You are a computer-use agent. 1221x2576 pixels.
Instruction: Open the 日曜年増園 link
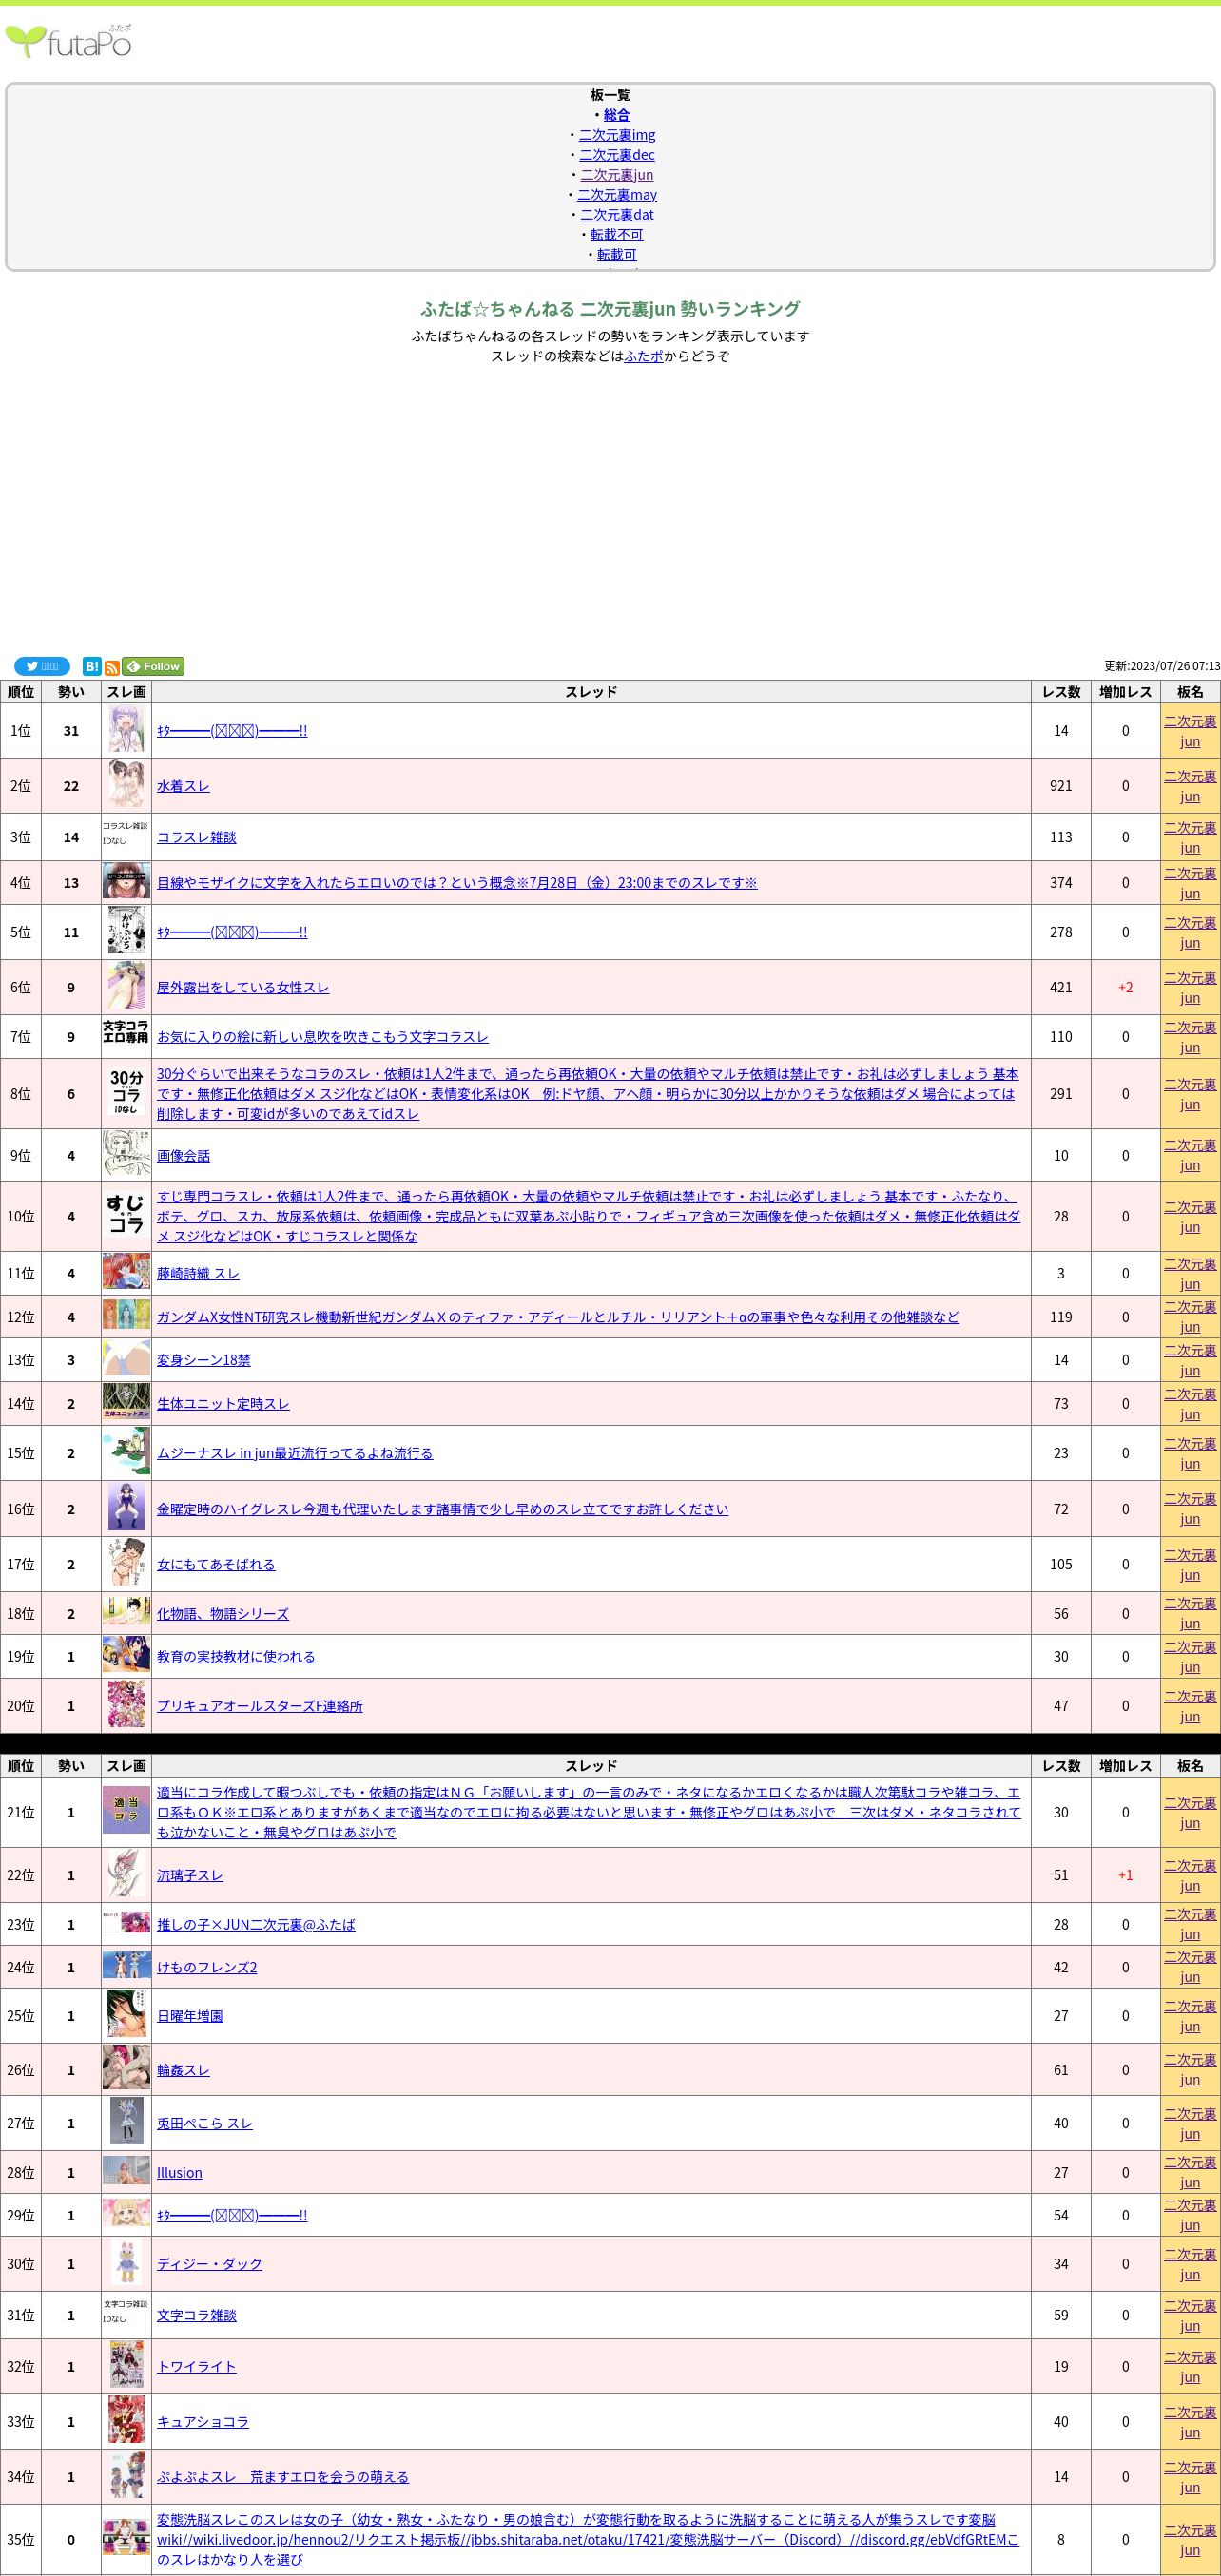[x=190, y=2016]
